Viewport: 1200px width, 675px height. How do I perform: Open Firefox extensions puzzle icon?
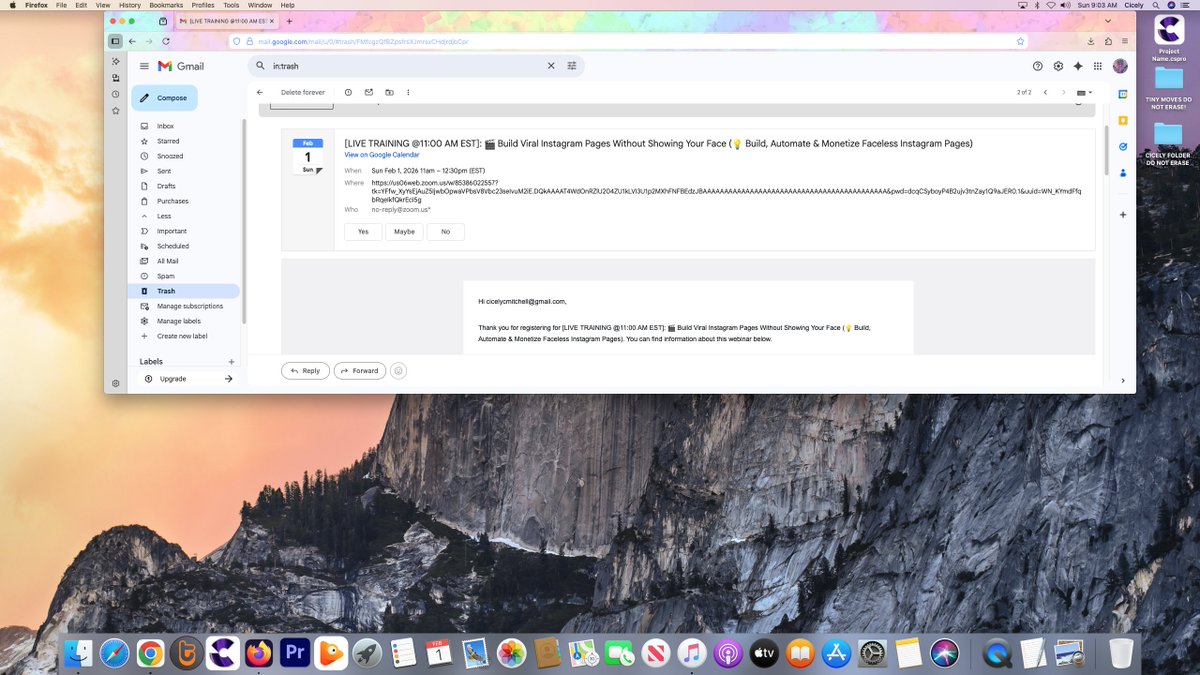(x=1108, y=41)
